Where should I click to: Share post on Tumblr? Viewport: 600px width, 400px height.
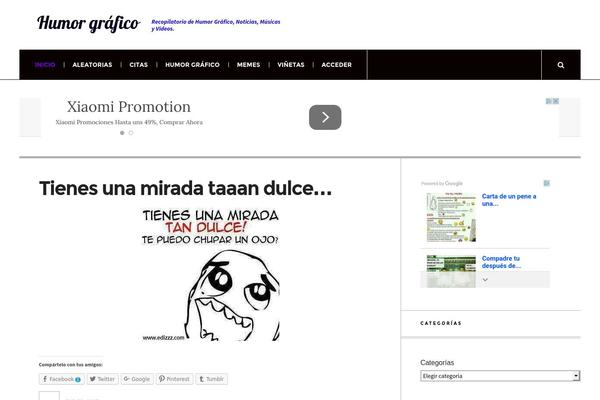click(212, 379)
